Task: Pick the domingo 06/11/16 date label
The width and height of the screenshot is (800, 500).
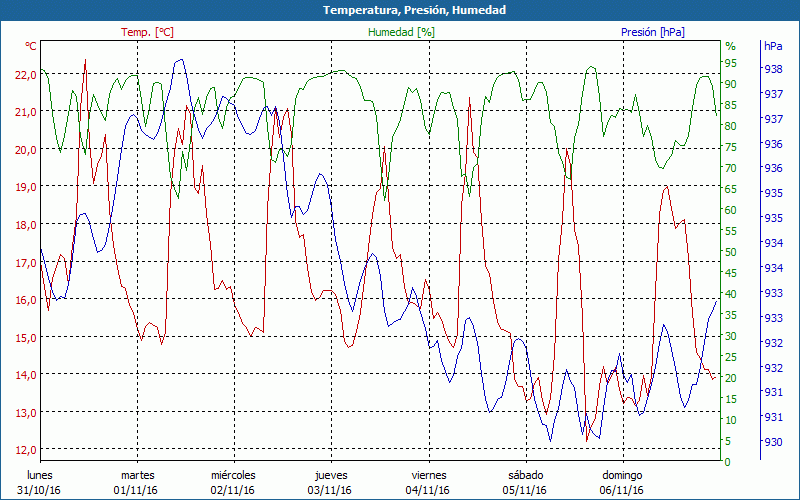Action: pyautogui.click(x=621, y=482)
